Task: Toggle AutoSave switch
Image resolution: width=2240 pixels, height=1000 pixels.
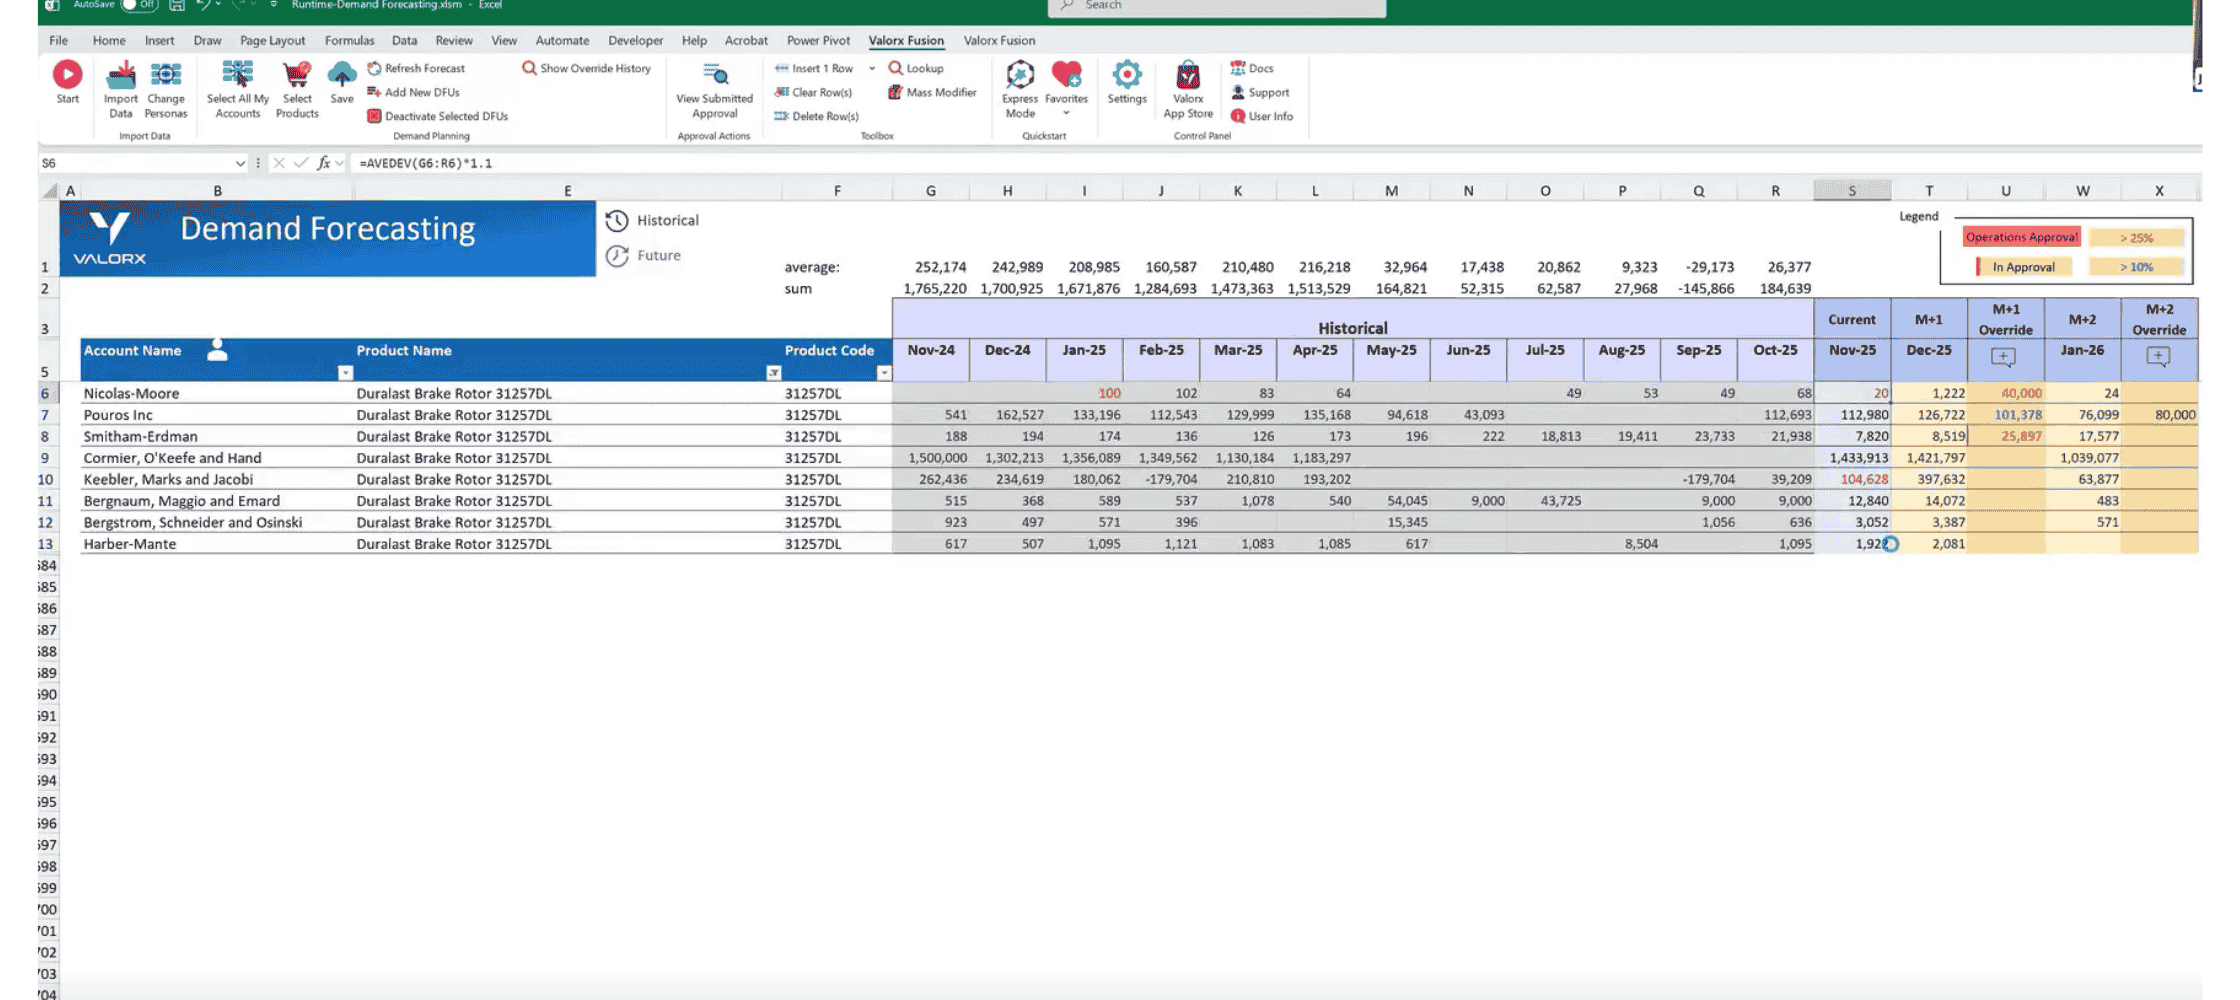Action: [x=140, y=5]
